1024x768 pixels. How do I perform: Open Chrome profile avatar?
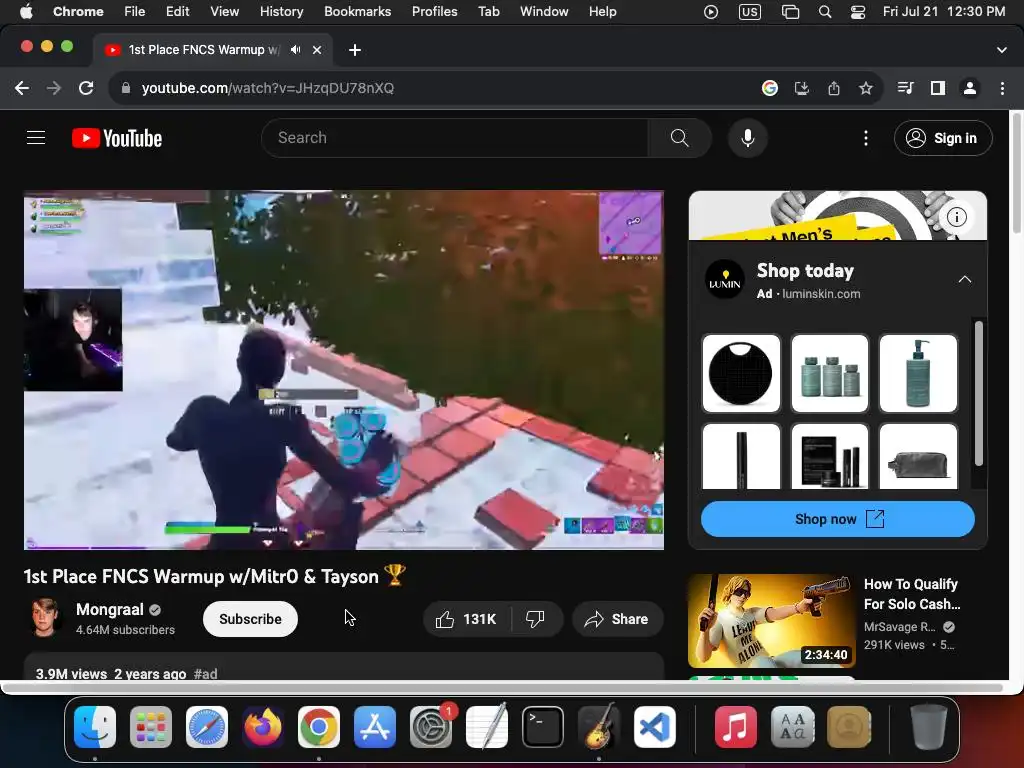click(x=970, y=88)
